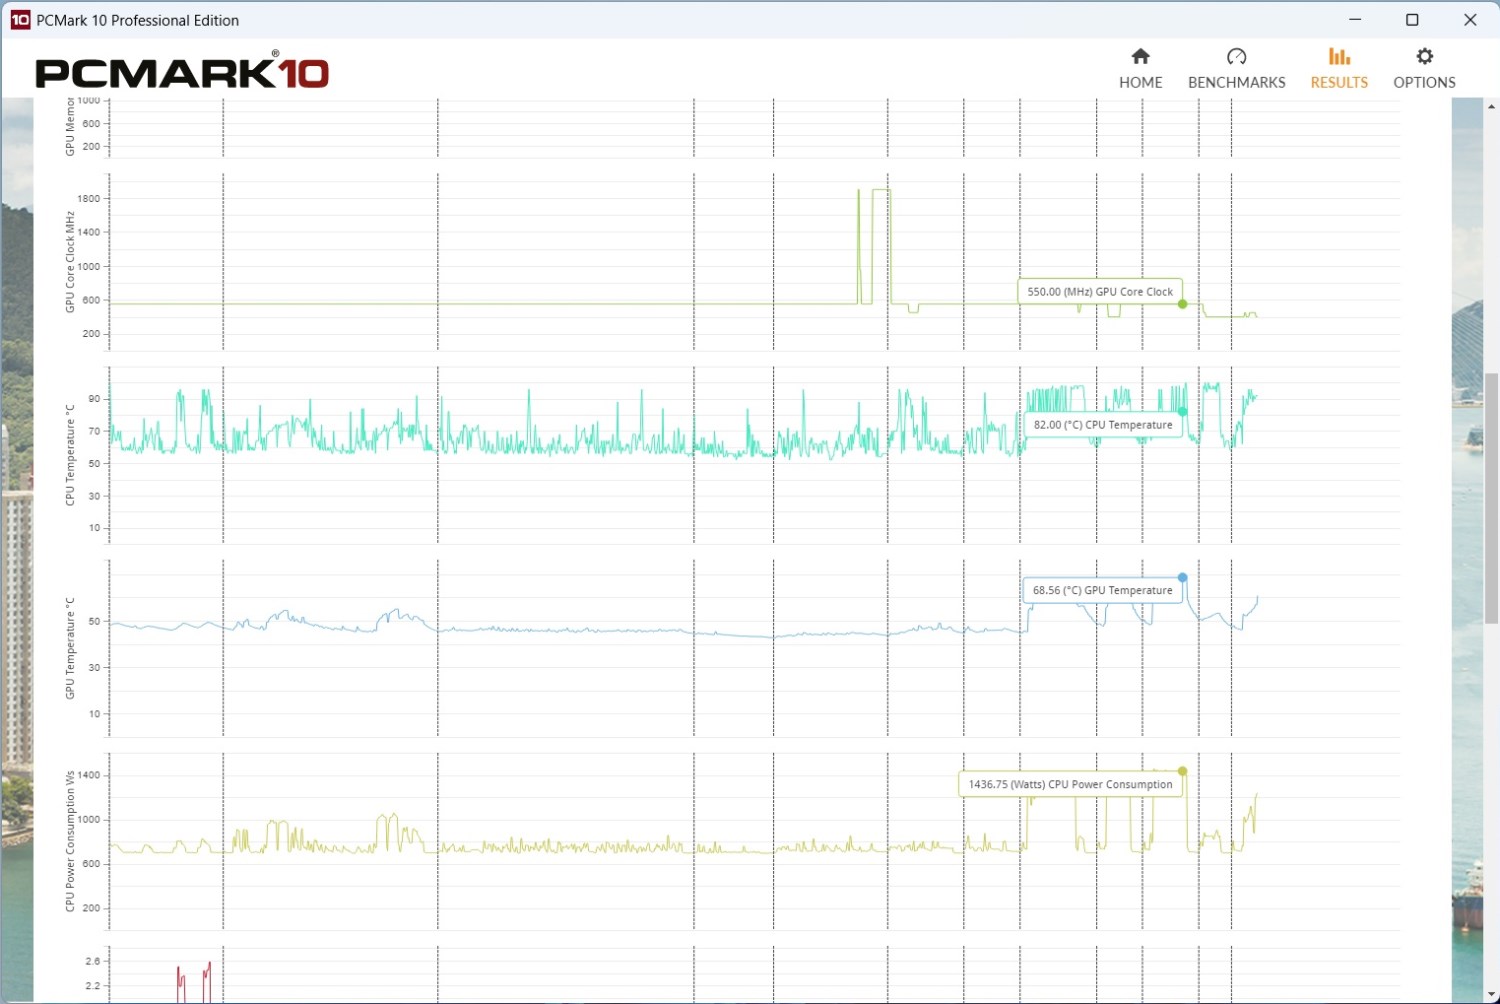Open the BENCHMARKS section
This screenshot has width=1500, height=1004.
(1236, 68)
